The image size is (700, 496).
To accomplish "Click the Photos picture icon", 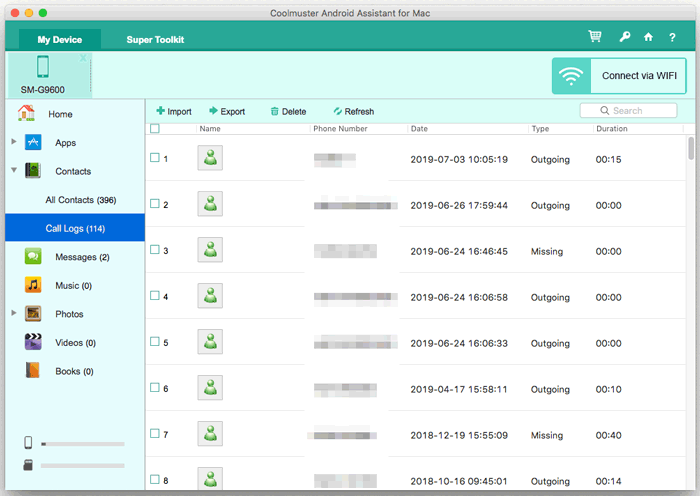I will point(33,313).
